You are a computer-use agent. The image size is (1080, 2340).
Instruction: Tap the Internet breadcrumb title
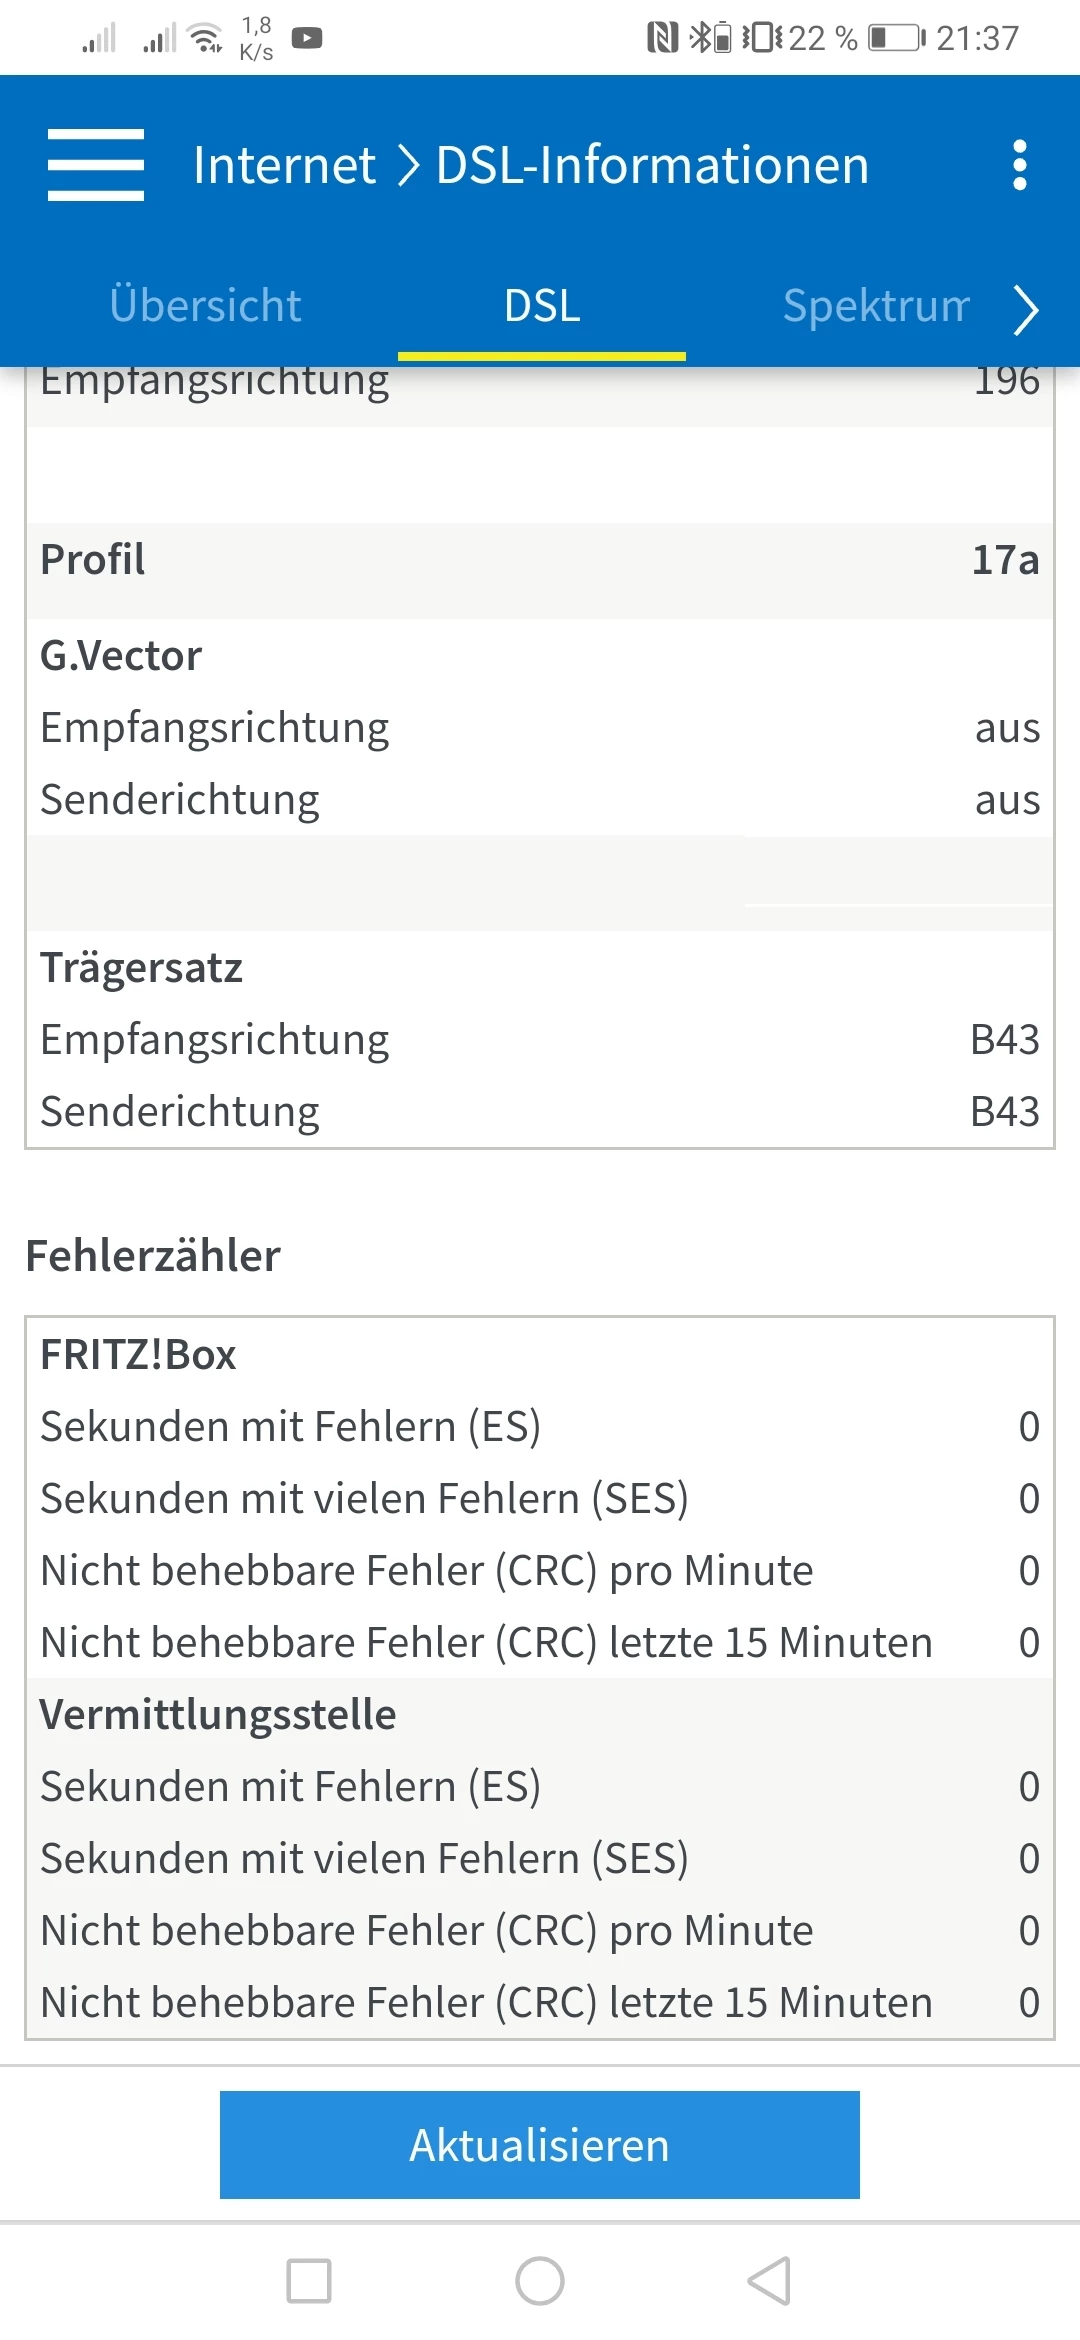click(x=284, y=165)
